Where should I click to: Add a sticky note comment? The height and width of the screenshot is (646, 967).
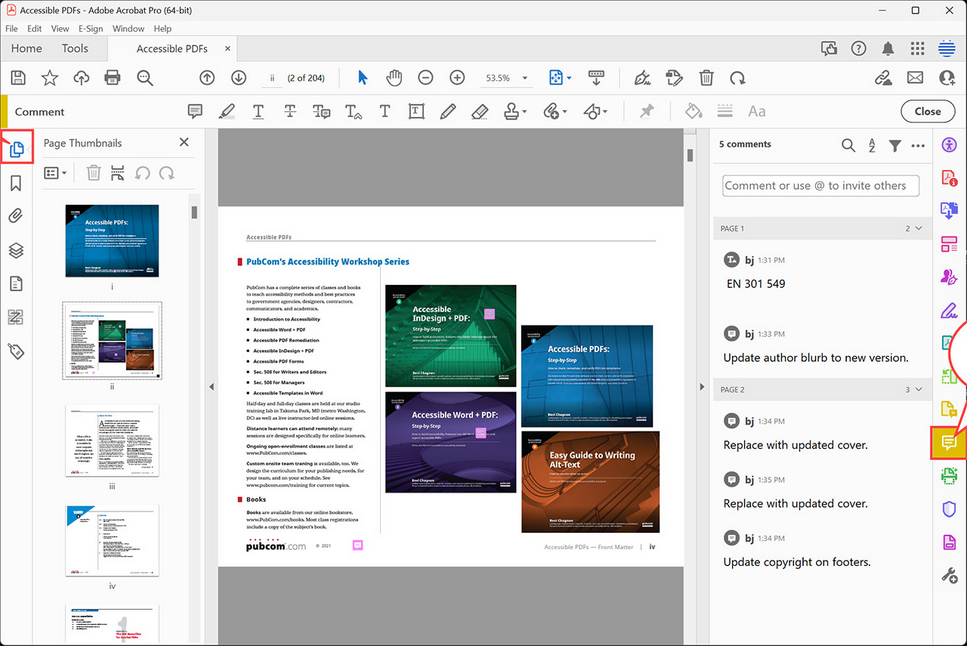click(195, 111)
